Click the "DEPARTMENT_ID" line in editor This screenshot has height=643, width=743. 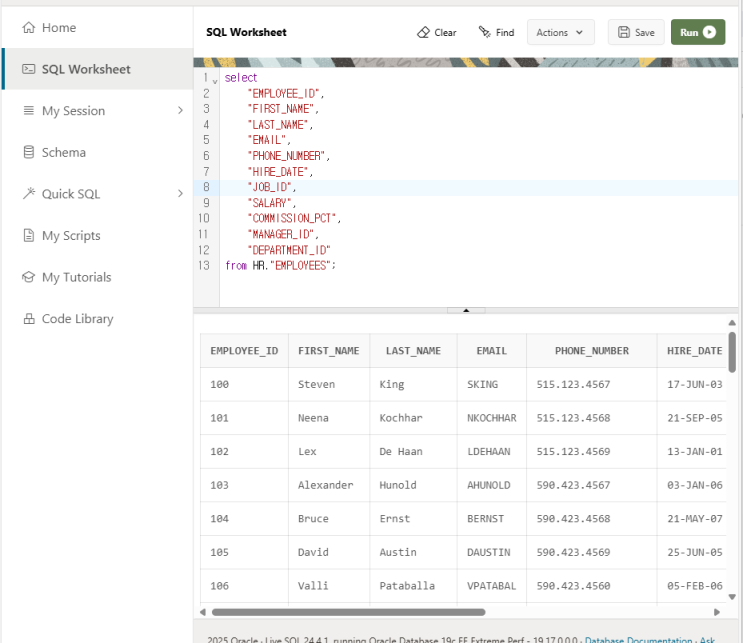coord(289,250)
